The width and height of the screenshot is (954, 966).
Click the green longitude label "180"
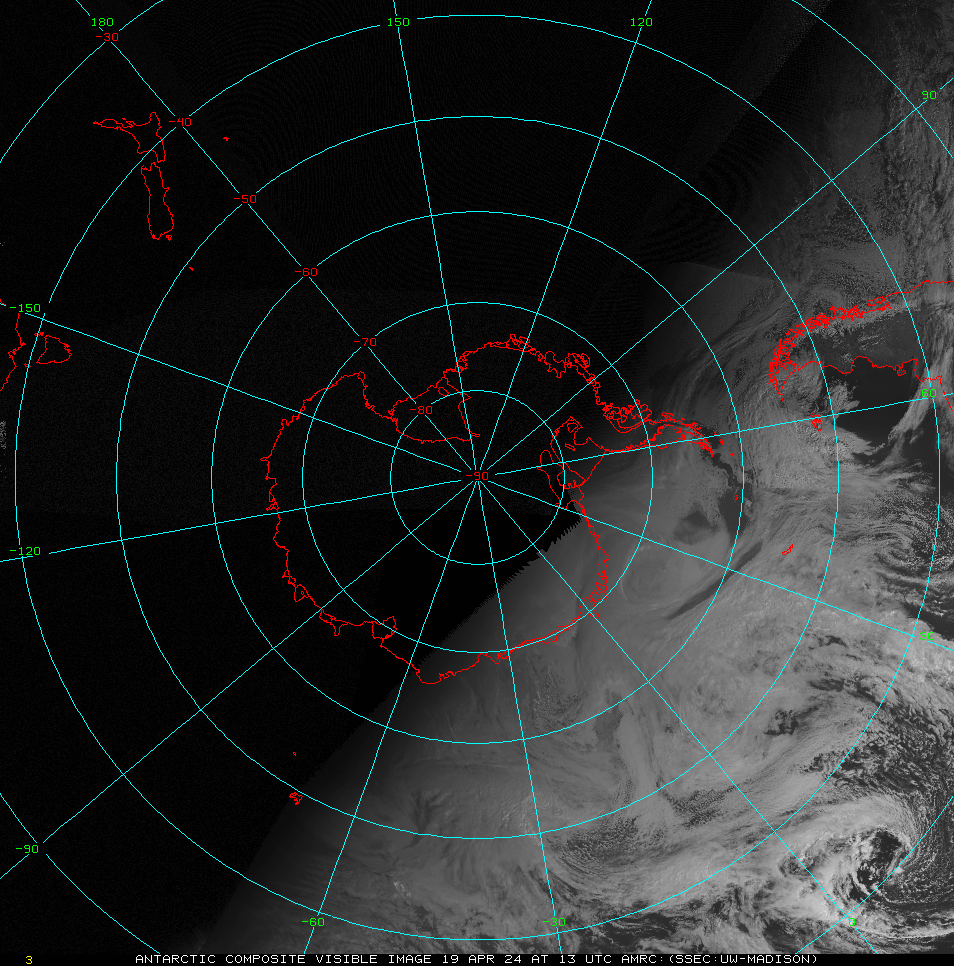(102, 22)
